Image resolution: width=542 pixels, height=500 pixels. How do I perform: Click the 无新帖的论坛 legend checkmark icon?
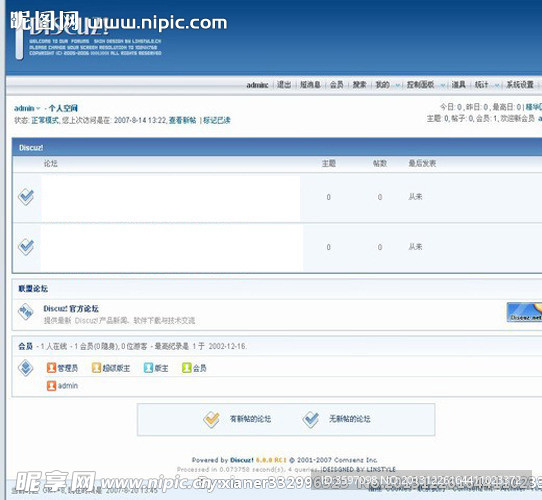coord(311,419)
